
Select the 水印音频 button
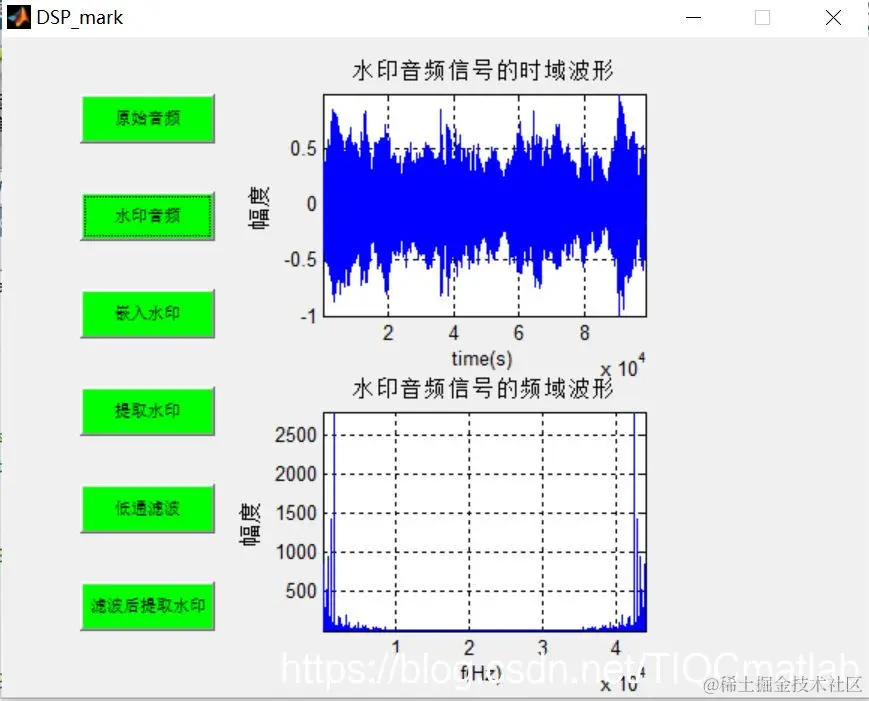click(147, 216)
